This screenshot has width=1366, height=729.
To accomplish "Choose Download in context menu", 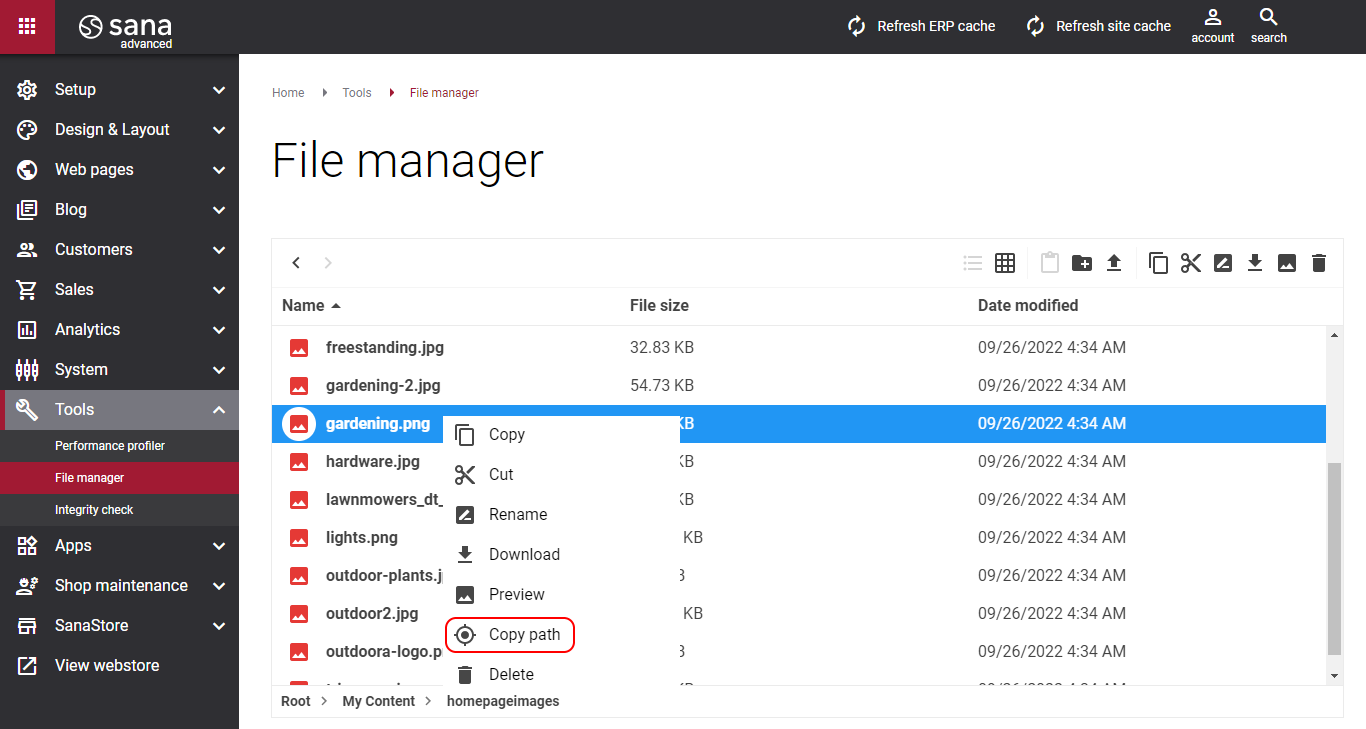I will (x=561, y=555).
